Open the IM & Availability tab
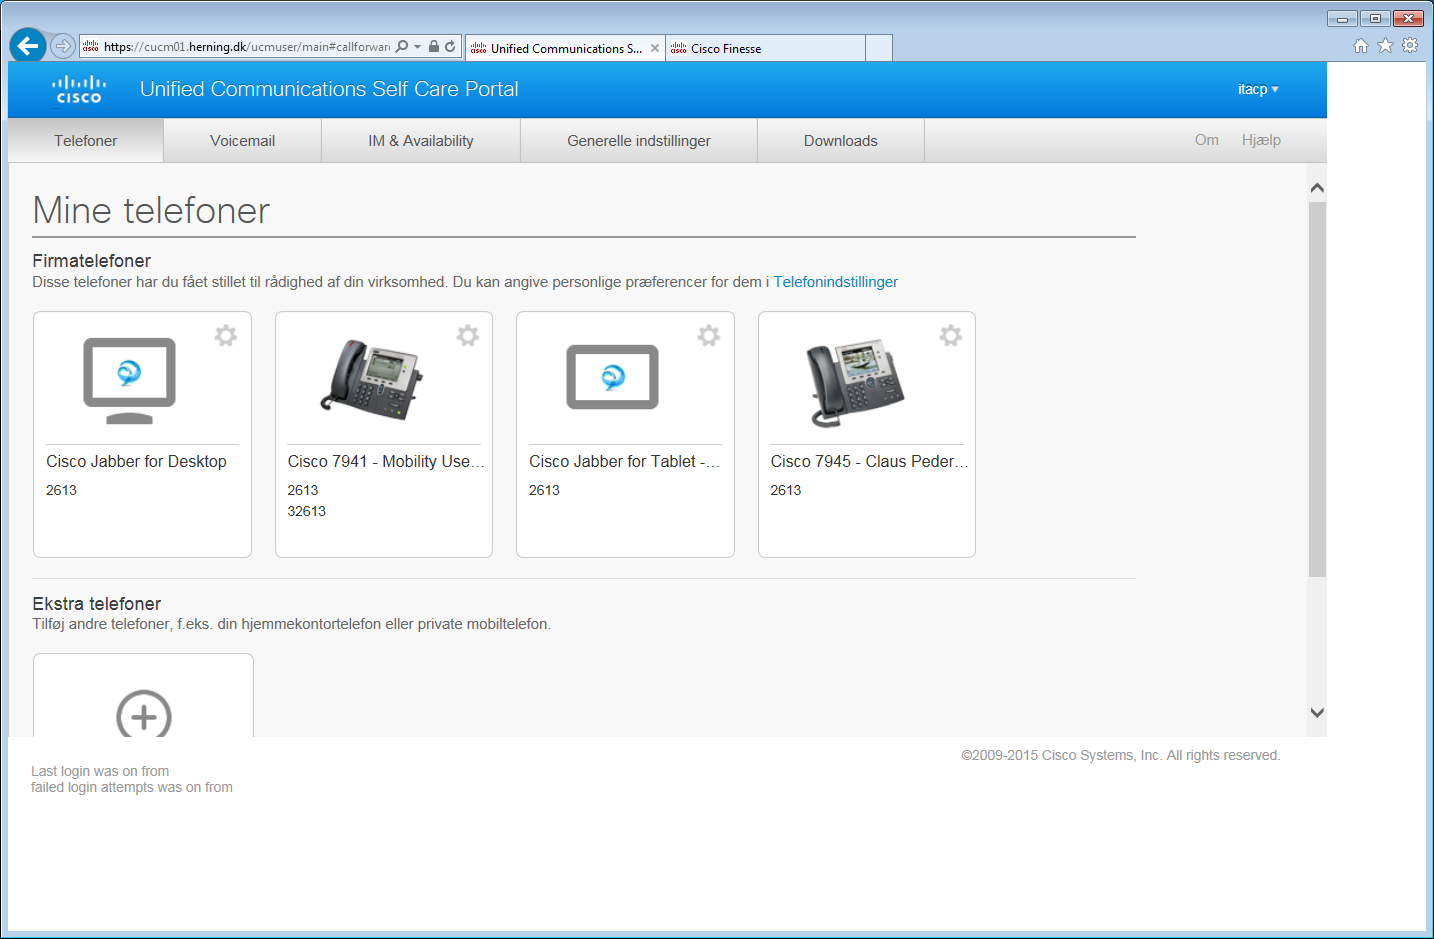The width and height of the screenshot is (1434, 939). pos(421,141)
